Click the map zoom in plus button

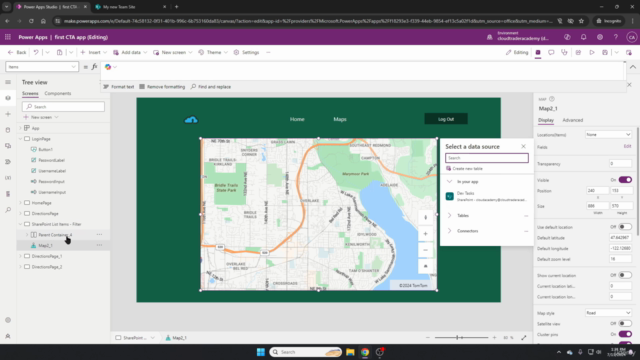pyautogui.click(x=425, y=234)
